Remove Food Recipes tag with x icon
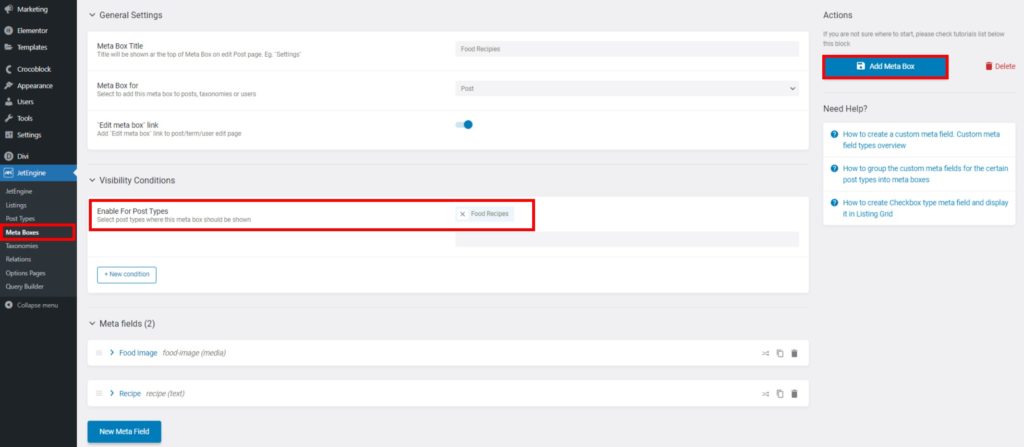 coord(462,214)
